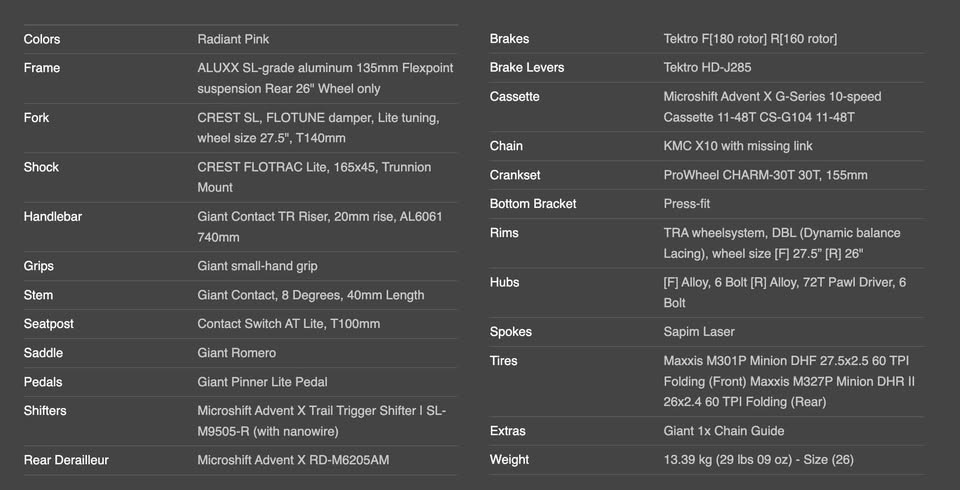Image resolution: width=960 pixels, height=490 pixels.
Task: Select the Stem row label
Action: point(38,295)
